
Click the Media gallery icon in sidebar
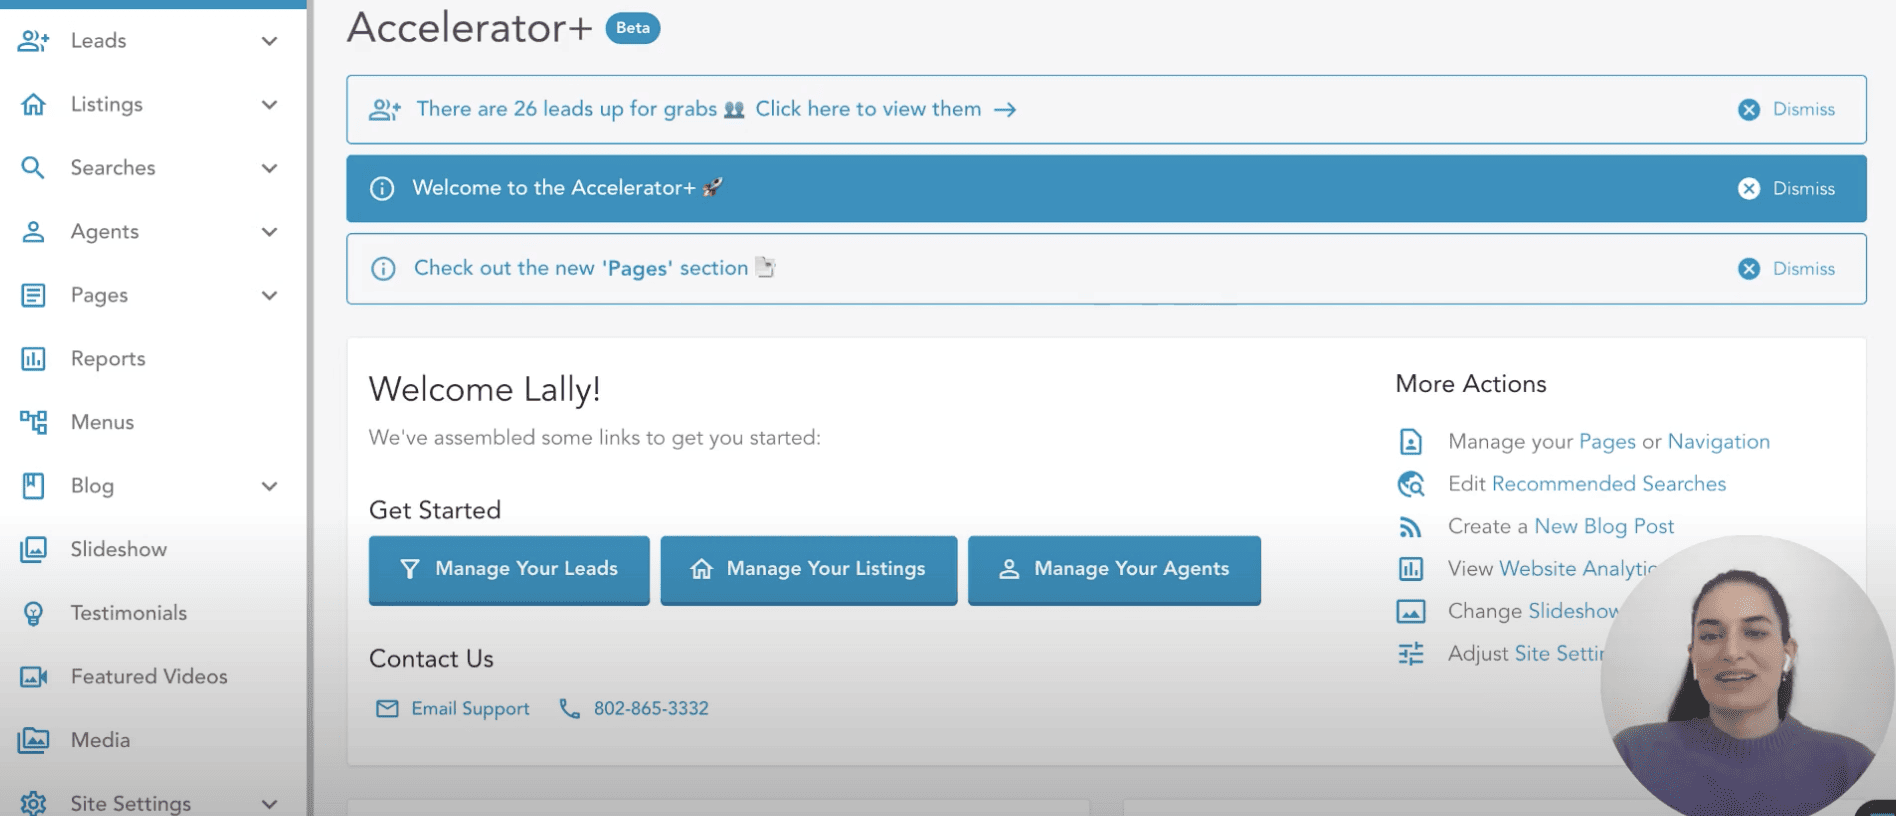click(x=33, y=740)
